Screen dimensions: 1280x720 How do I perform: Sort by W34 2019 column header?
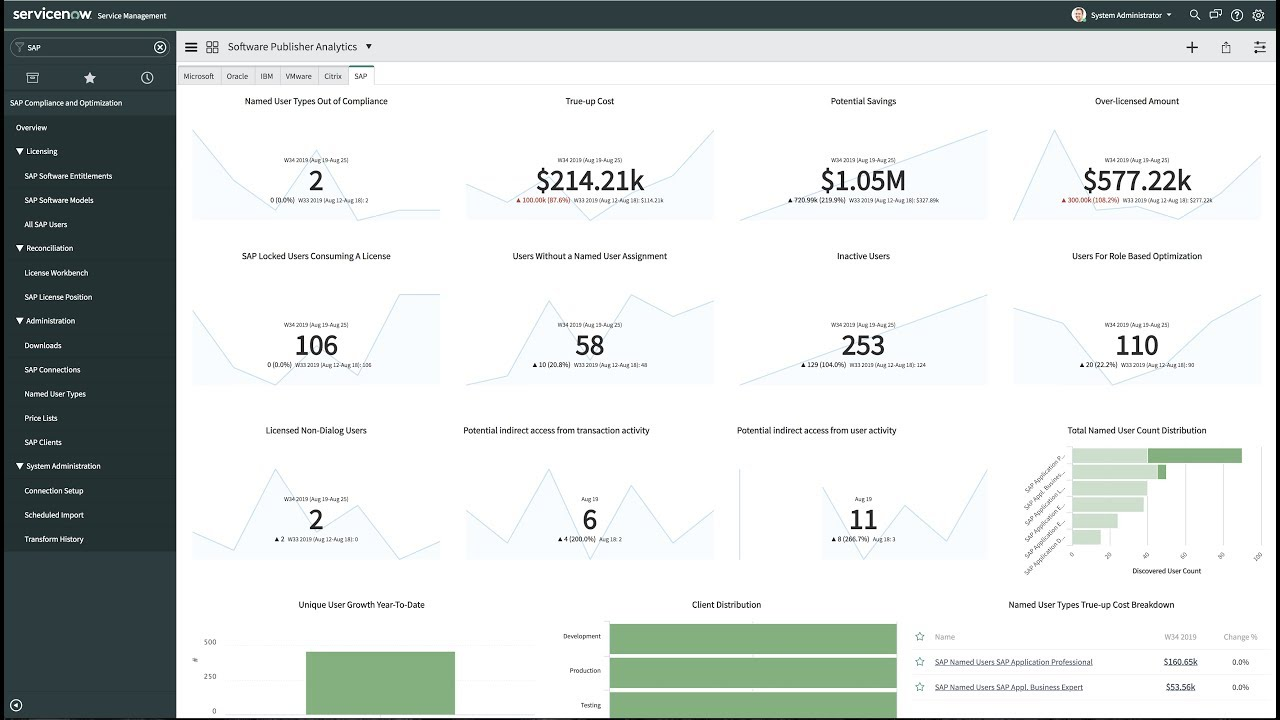pos(1180,637)
